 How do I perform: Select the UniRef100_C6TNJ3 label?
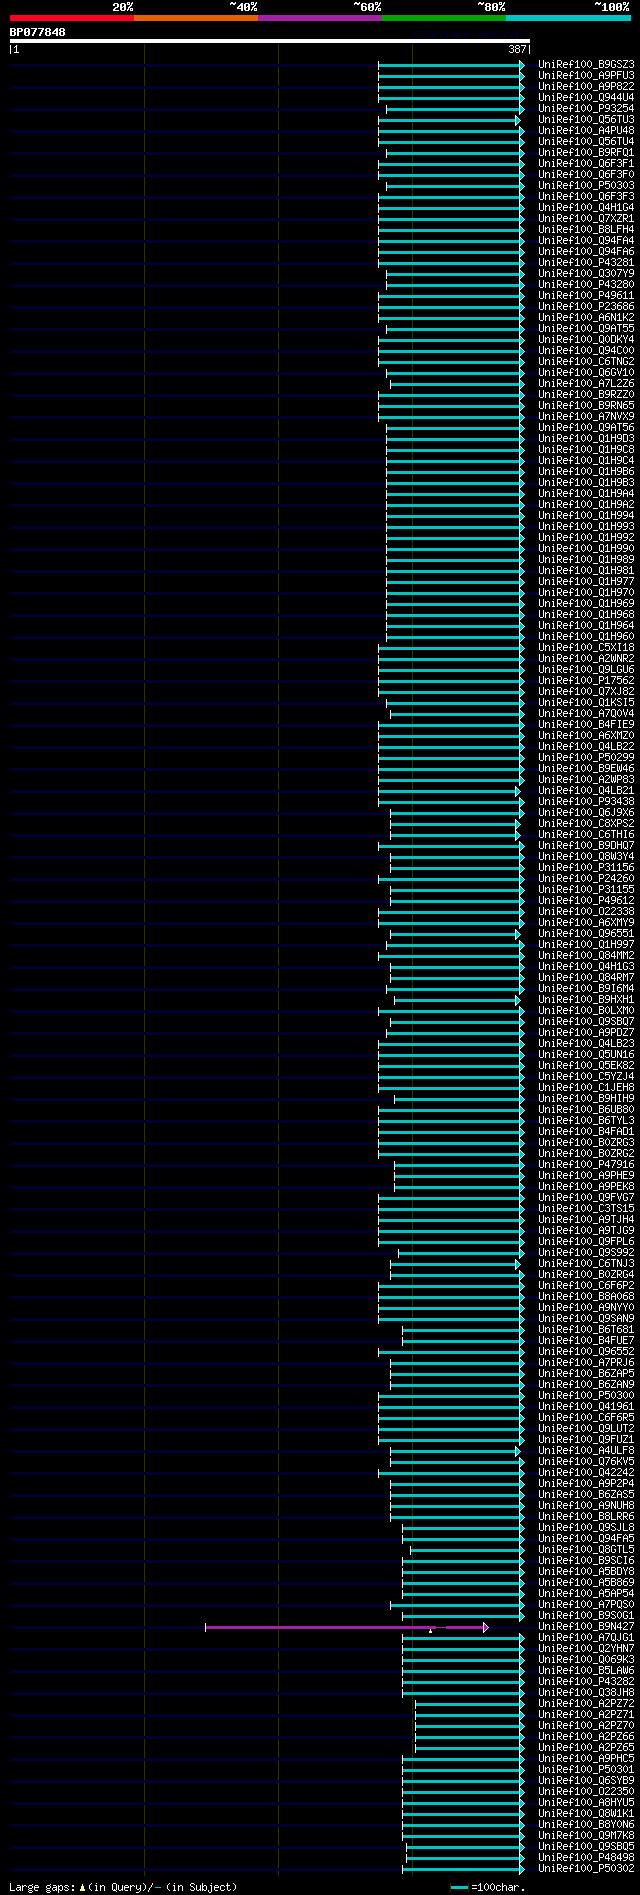pyautogui.click(x=586, y=1263)
